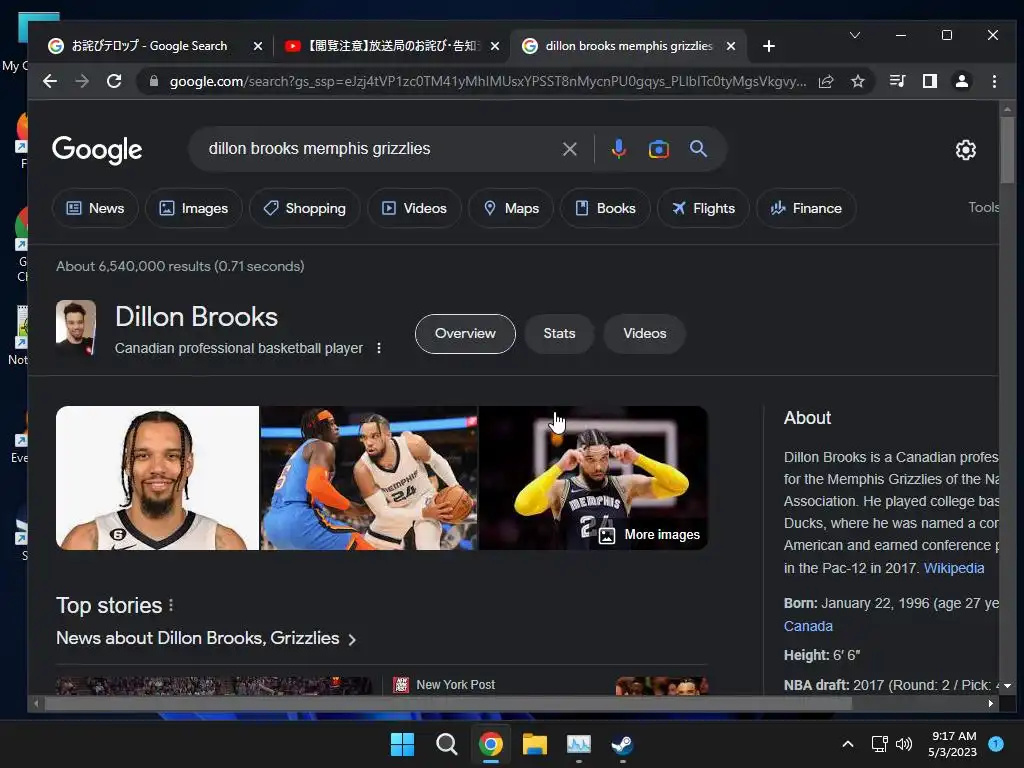This screenshot has height=768, width=1024.
Task: Open search Tools options
Action: (983, 207)
